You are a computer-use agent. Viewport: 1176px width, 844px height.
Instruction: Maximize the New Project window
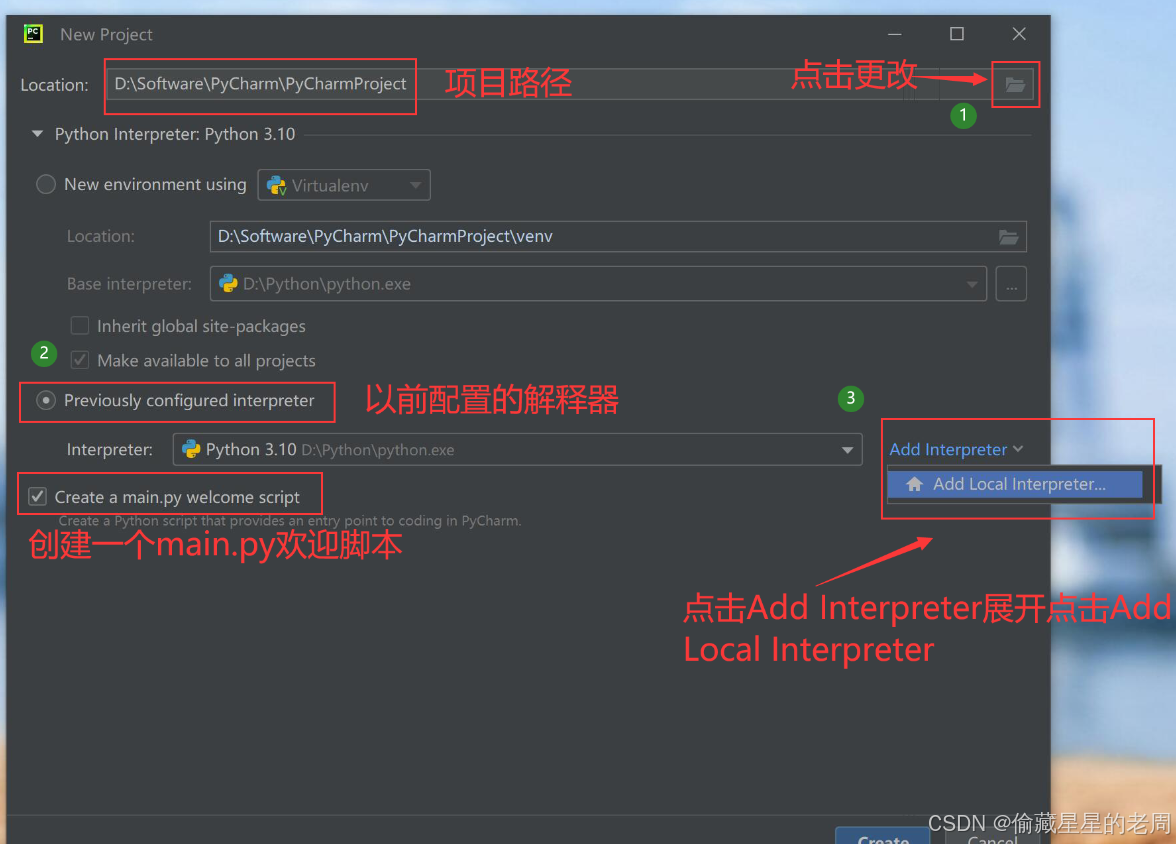957,34
